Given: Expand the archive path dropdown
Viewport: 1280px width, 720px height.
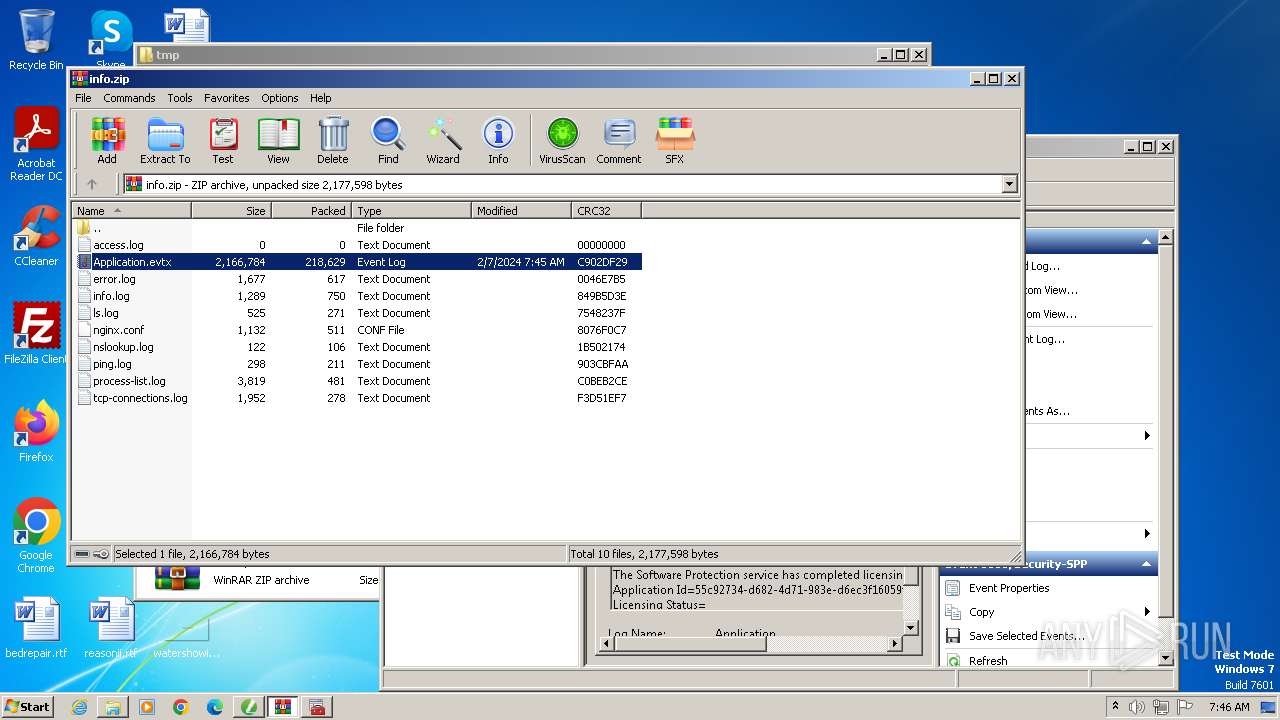Looking at the screenshot, I should click(1009, 184).
